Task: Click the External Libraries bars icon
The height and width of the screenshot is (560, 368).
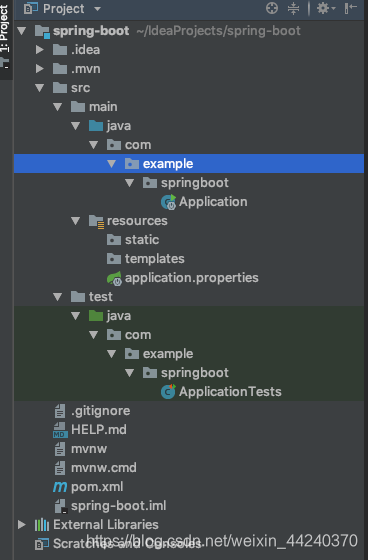Action: (x=42, y=525)
